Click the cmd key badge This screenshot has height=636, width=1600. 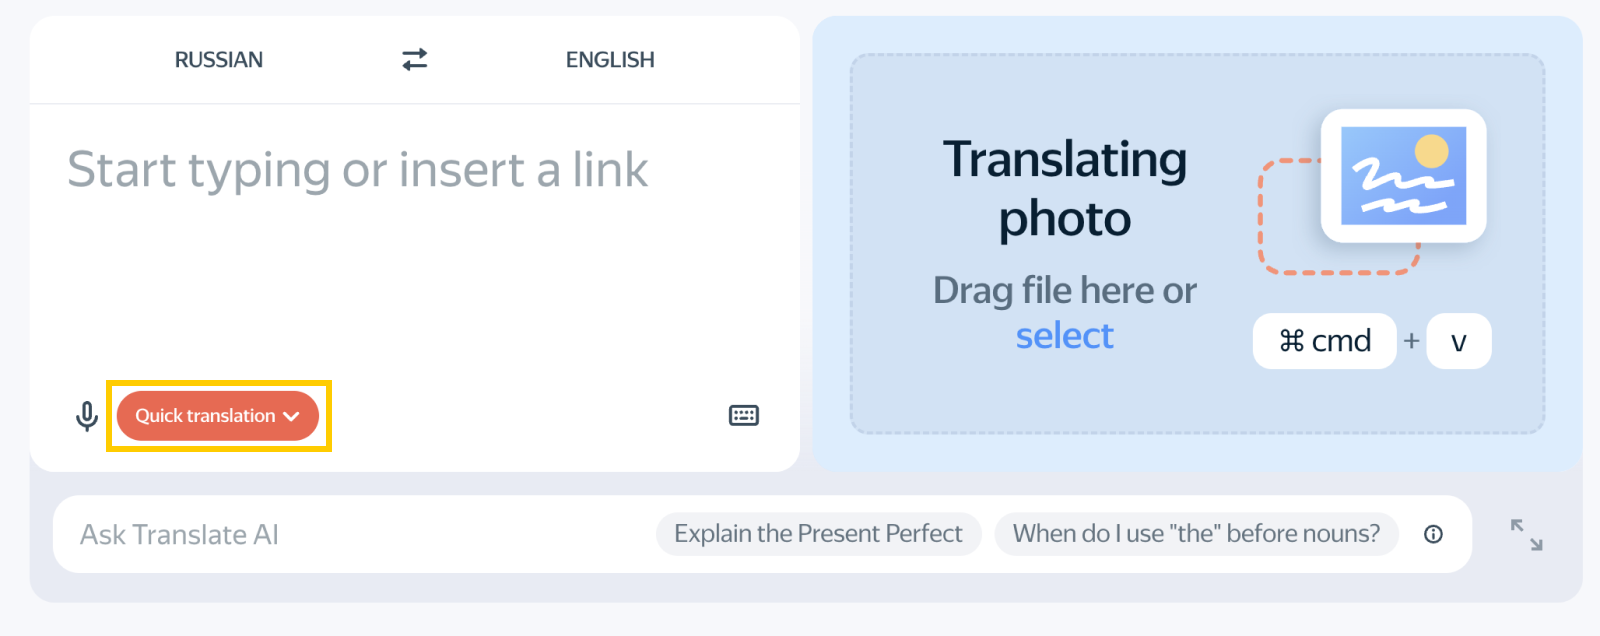point(1324,341)
